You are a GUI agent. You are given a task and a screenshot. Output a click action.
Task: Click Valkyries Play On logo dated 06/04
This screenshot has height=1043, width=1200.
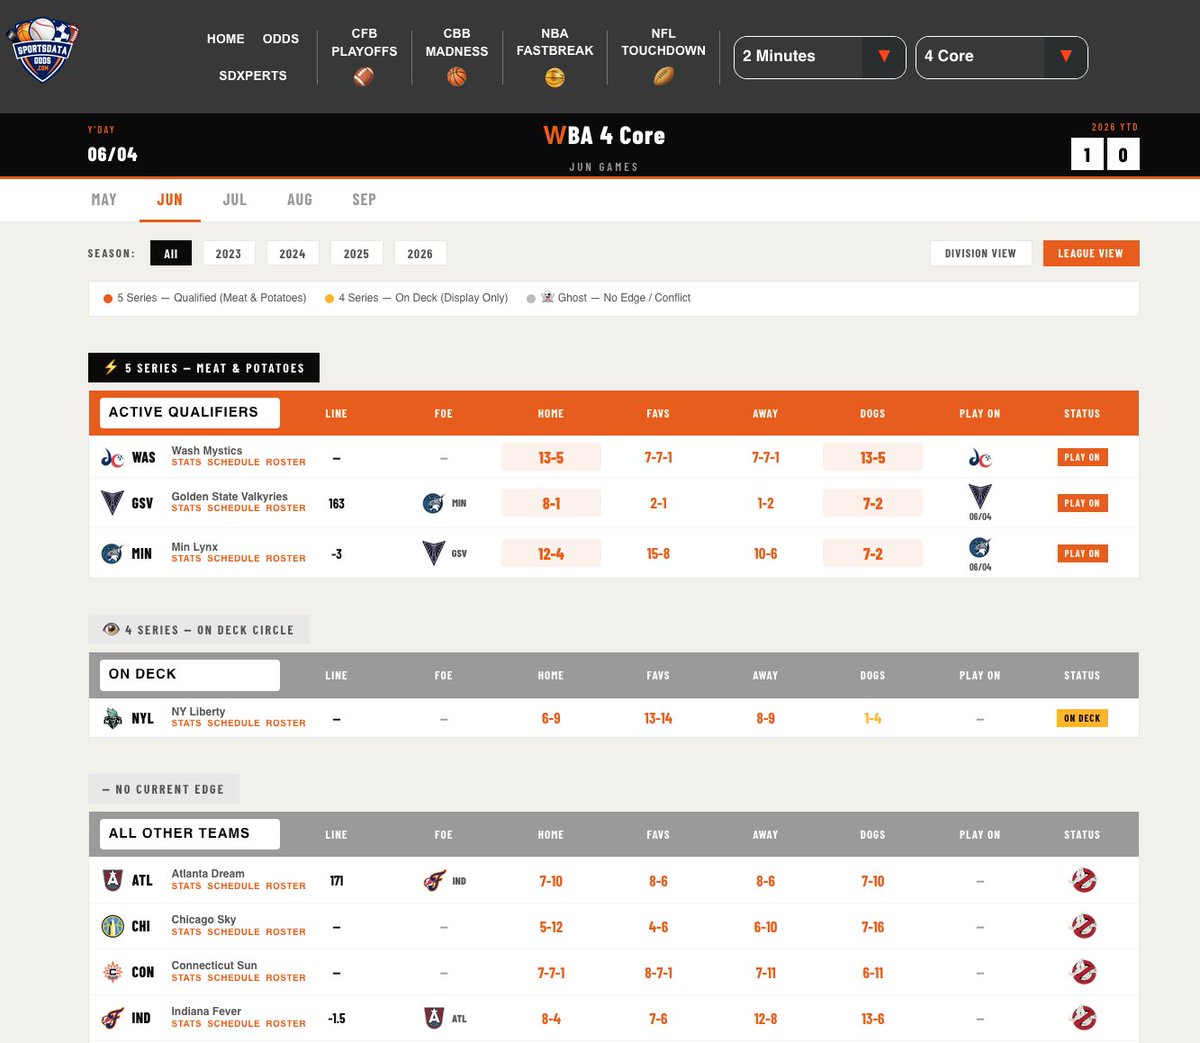(980, 497)
